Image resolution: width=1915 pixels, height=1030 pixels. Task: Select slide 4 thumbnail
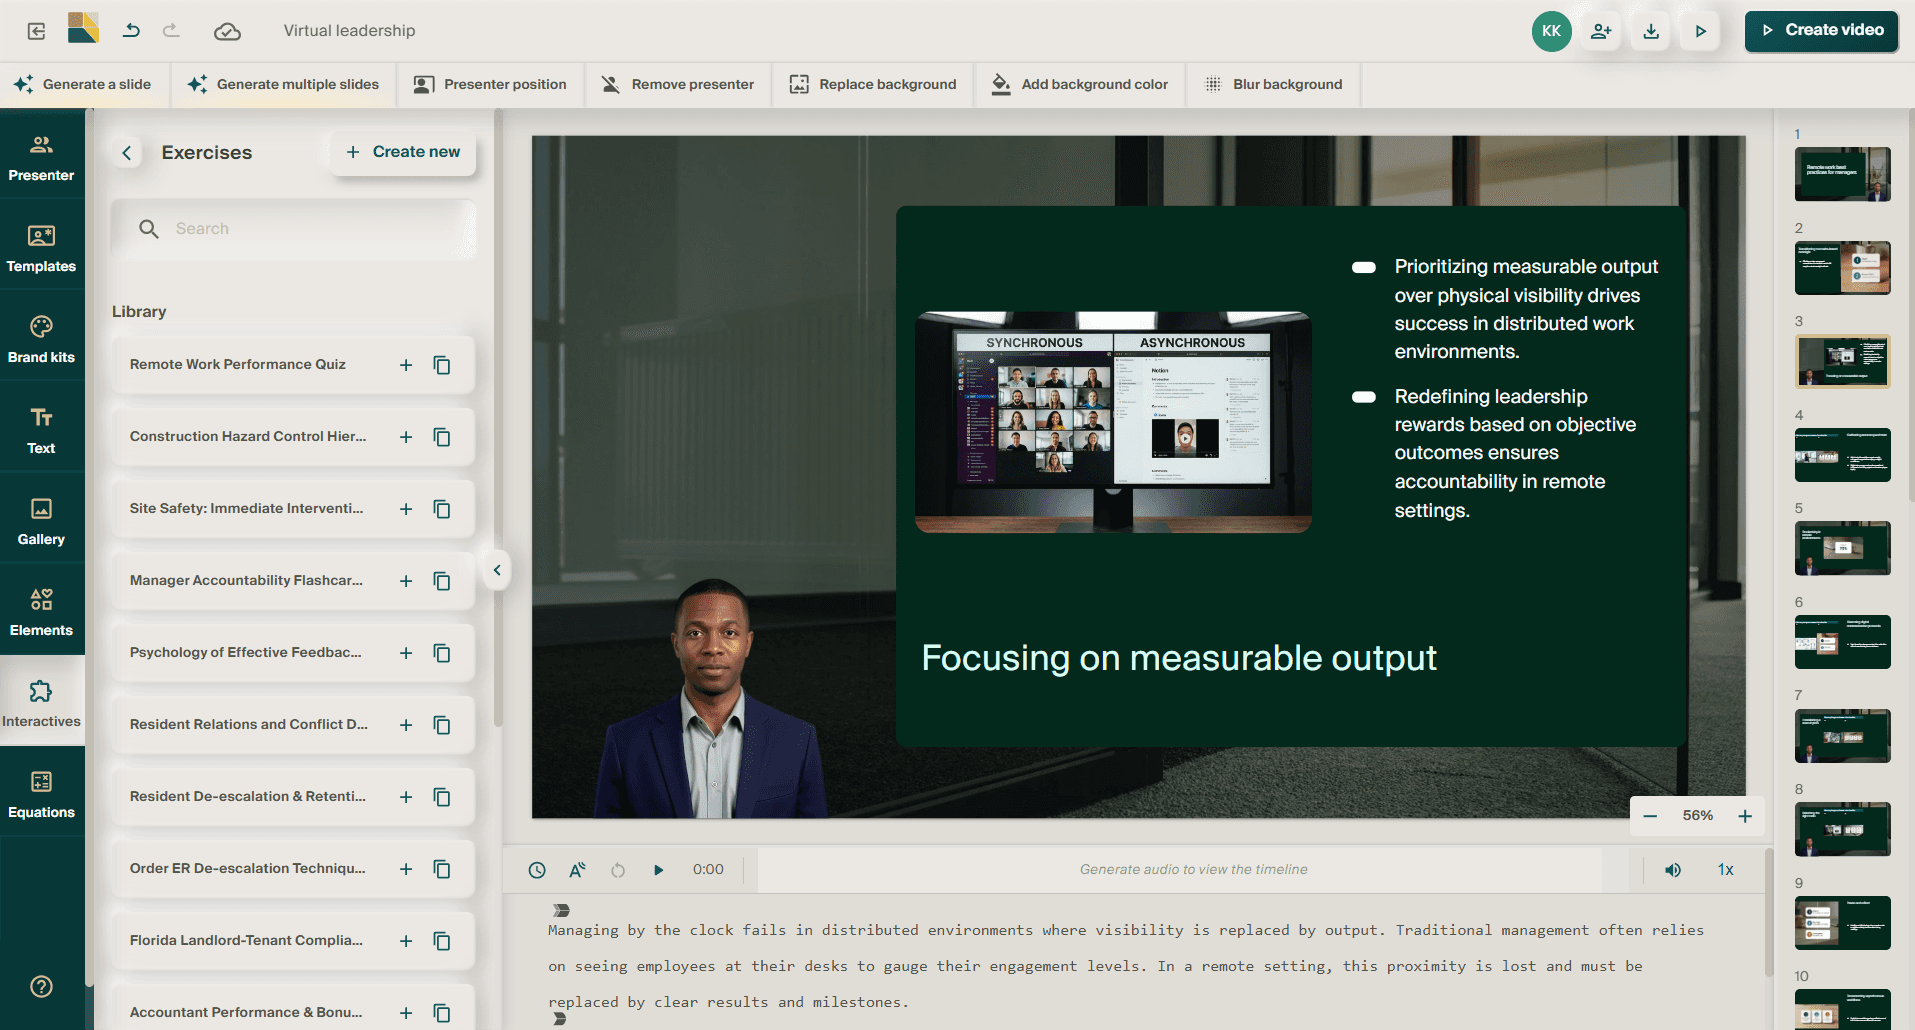coord(1842,455)
